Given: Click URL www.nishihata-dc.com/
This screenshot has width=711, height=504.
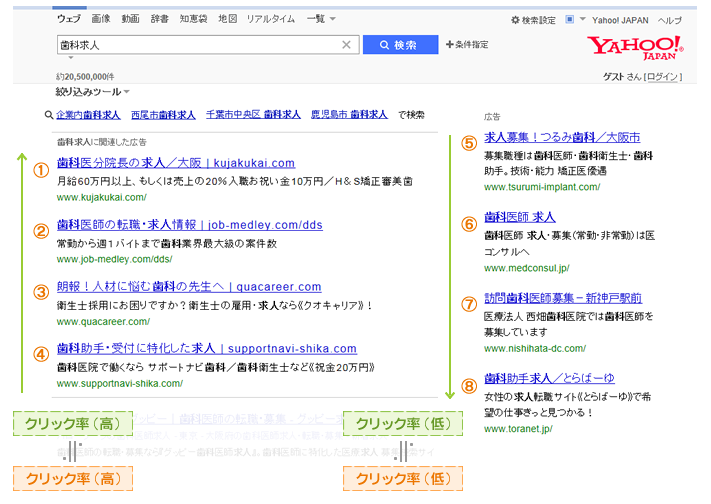Looking at the screenshot, I should point(535,348).
